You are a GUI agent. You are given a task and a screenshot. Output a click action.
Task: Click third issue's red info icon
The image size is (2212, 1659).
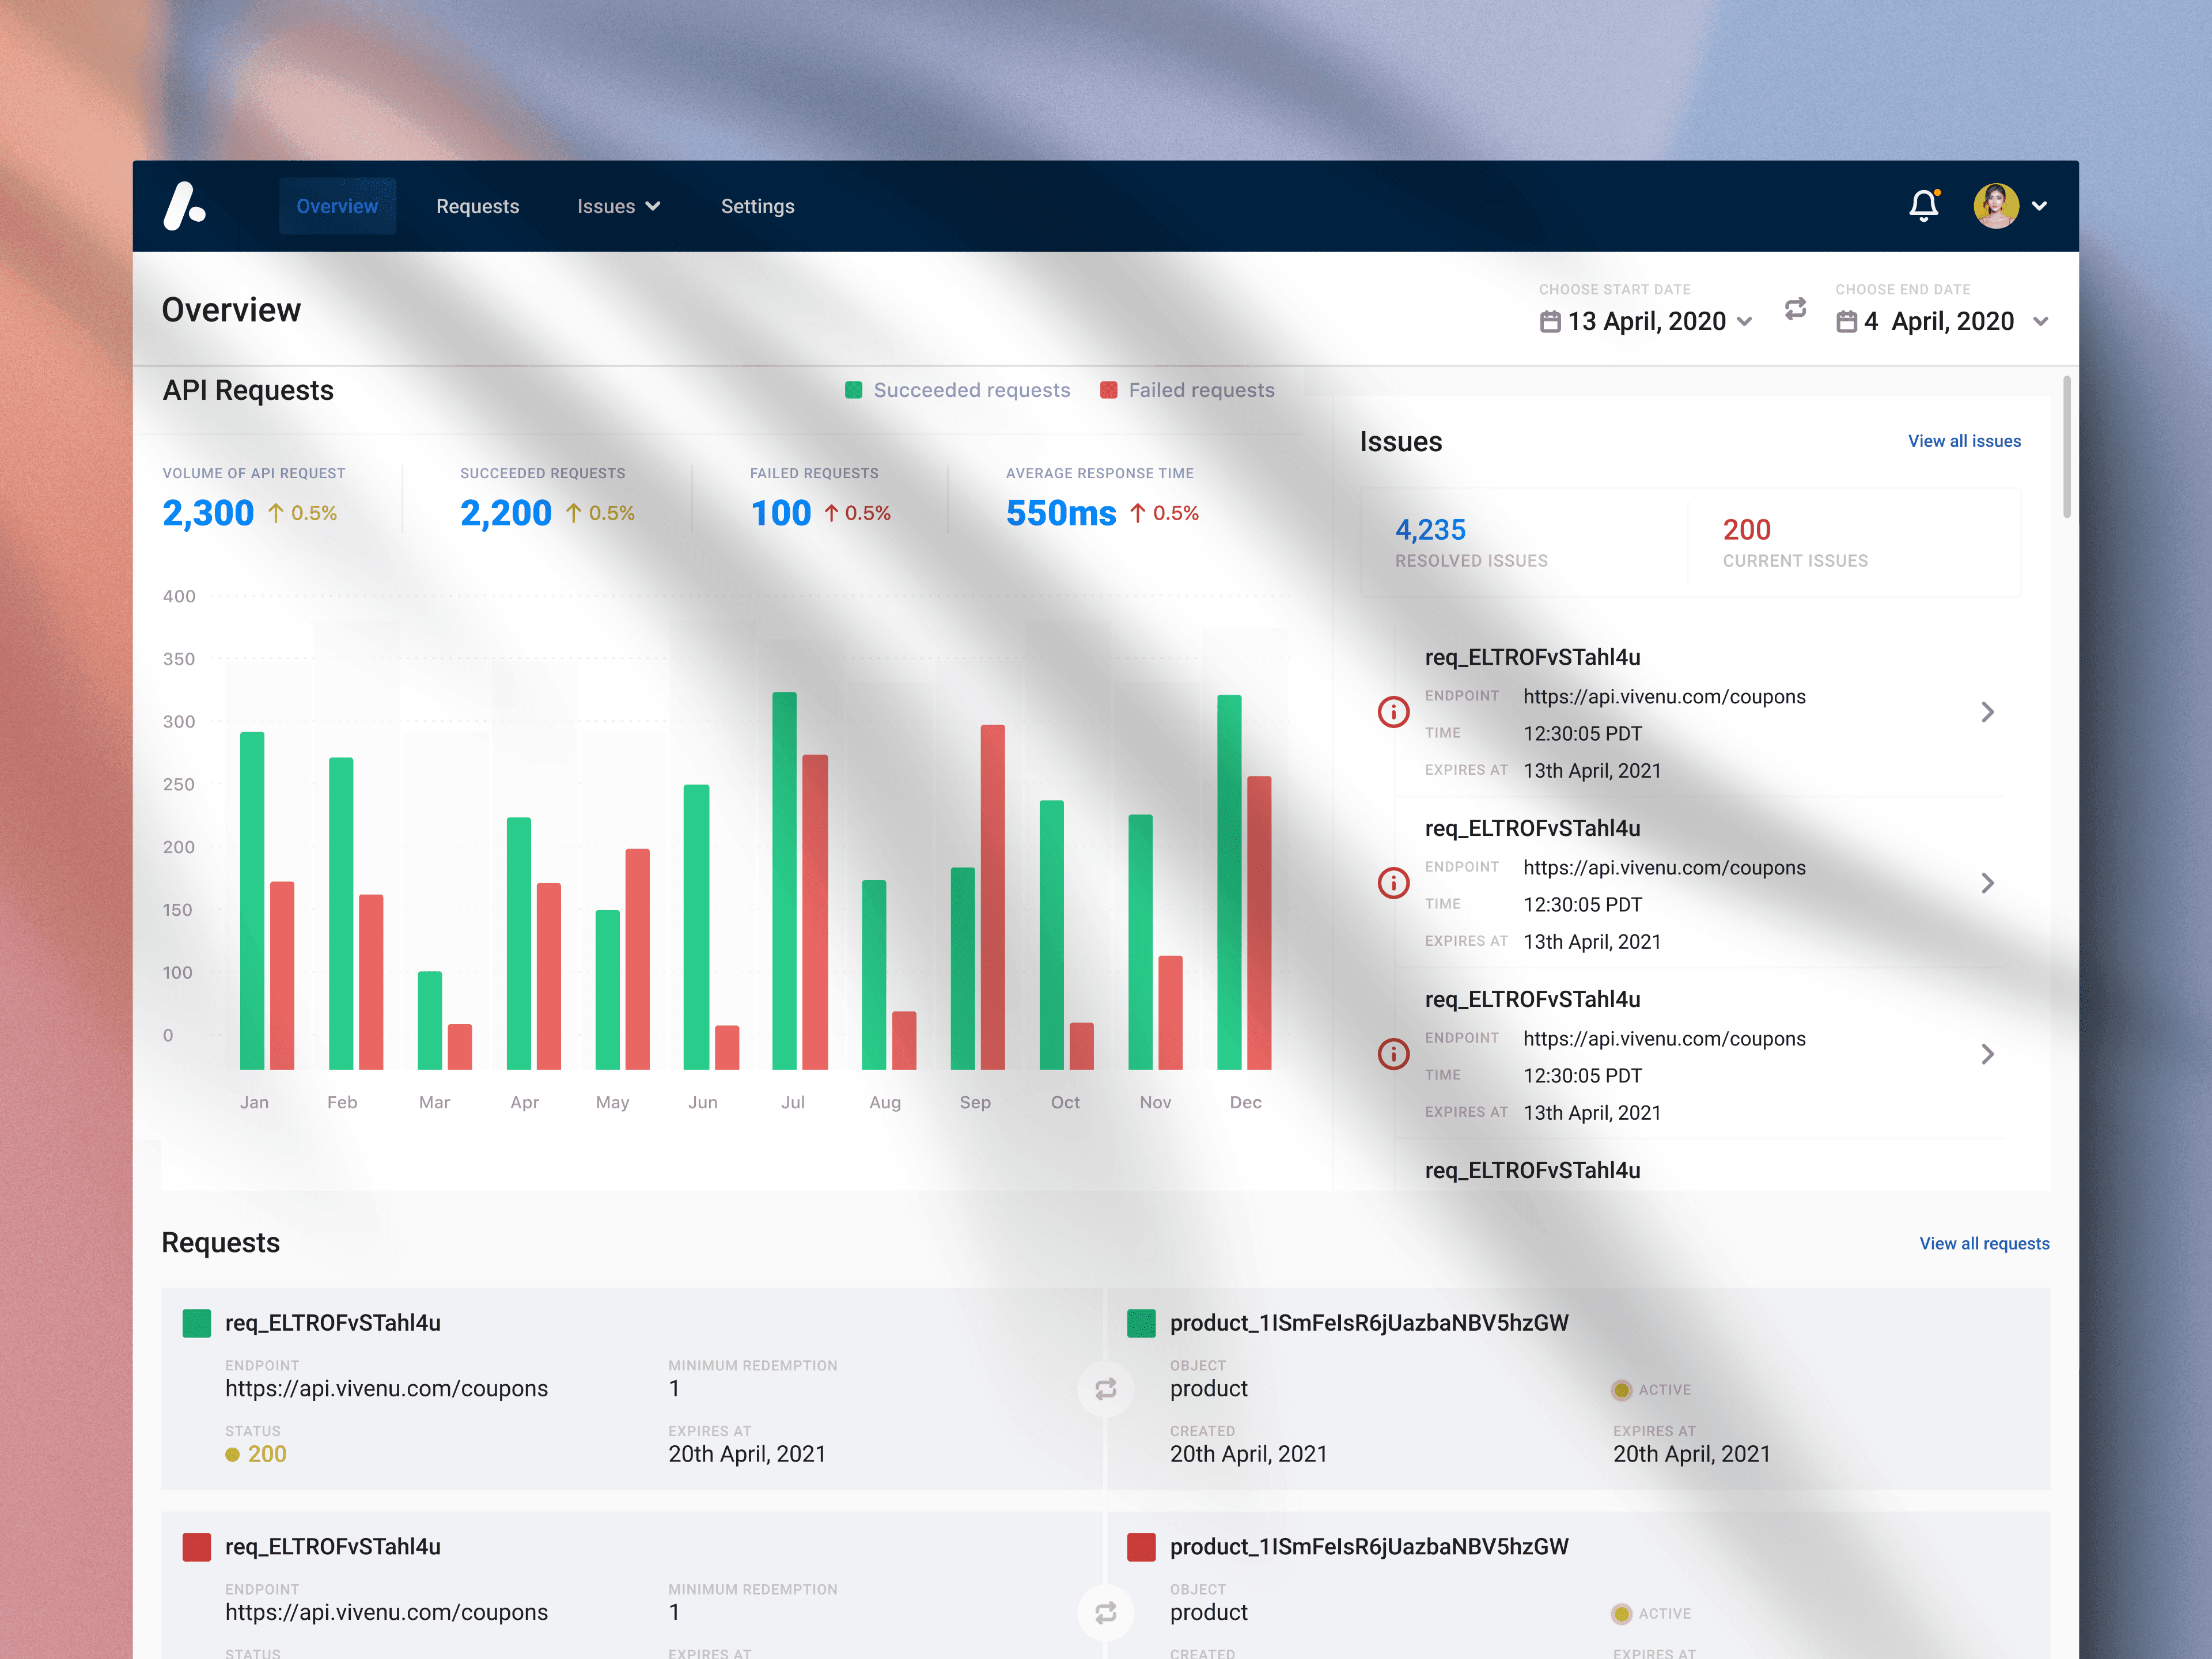tap(1393, 1054)
